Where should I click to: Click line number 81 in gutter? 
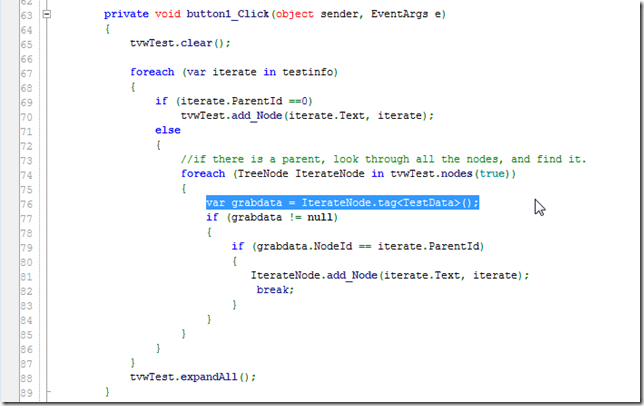tap(26, 277)
